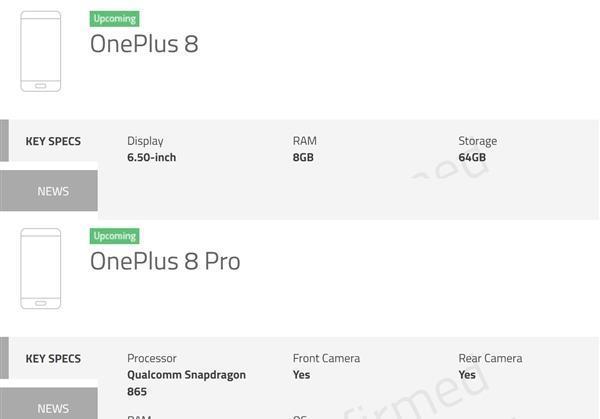Click the Upcoming badge above OnePlus 8 Pro

pyautogui.click(x=115, y=236)
